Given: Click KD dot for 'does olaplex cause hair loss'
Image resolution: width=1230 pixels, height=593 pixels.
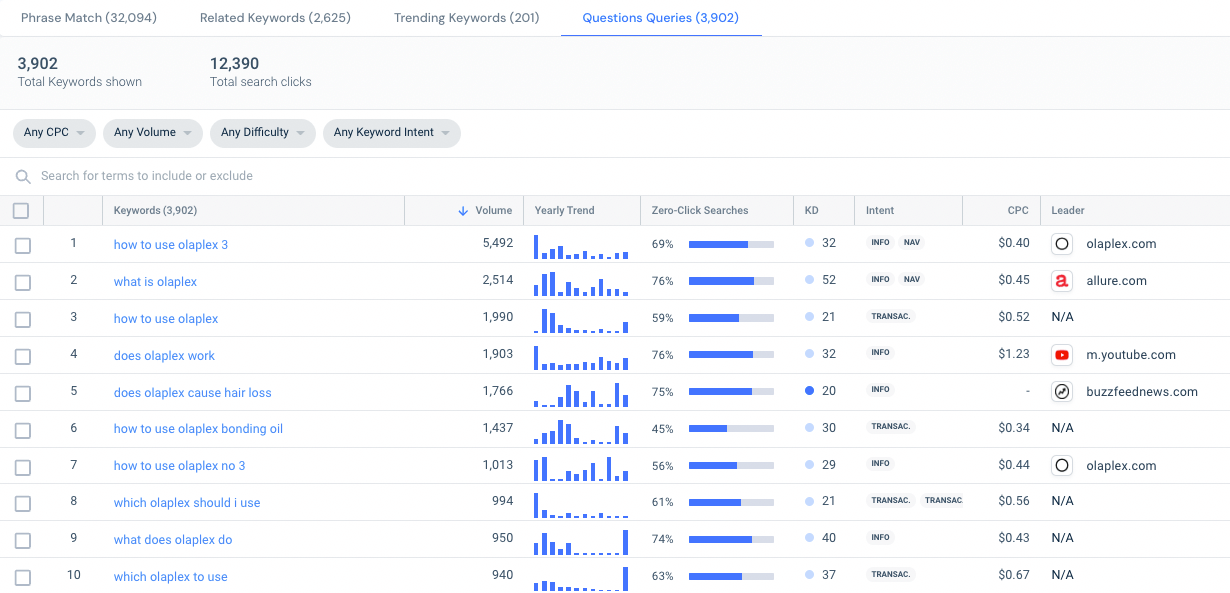Looking at the screenshot, I should point(810,391).
